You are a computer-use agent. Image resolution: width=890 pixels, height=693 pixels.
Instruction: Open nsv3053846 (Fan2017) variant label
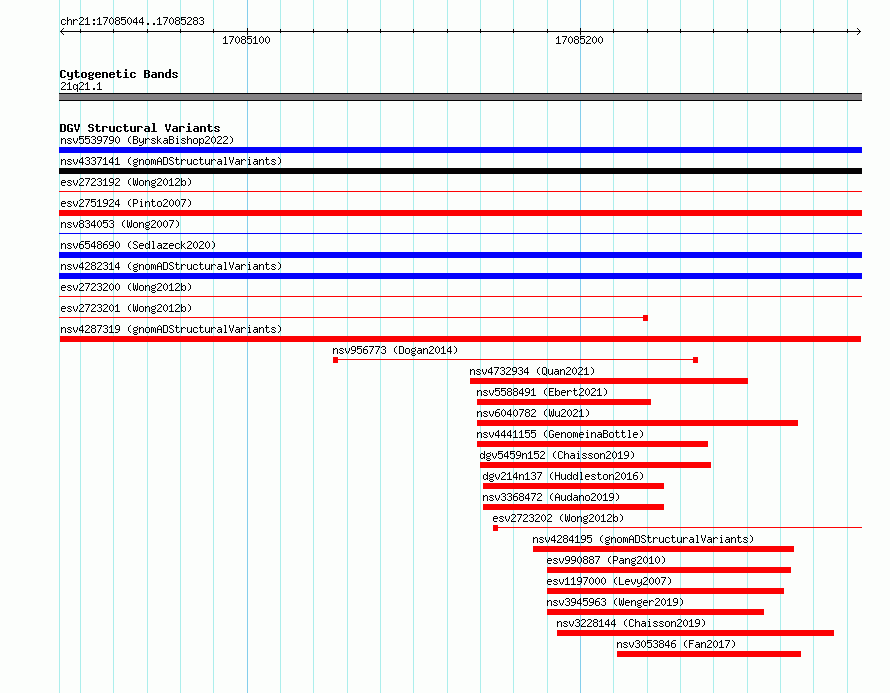point(676,644)
